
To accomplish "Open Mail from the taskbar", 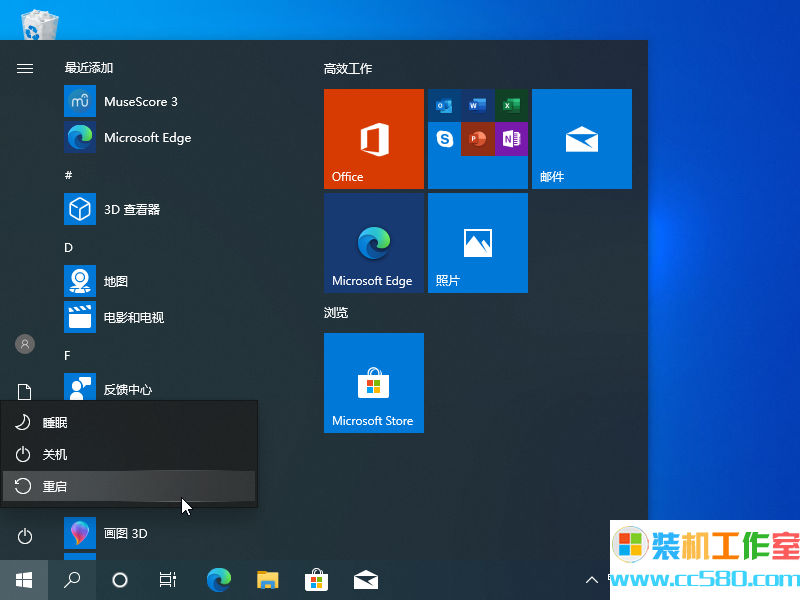I will click(x=366, y=580).
